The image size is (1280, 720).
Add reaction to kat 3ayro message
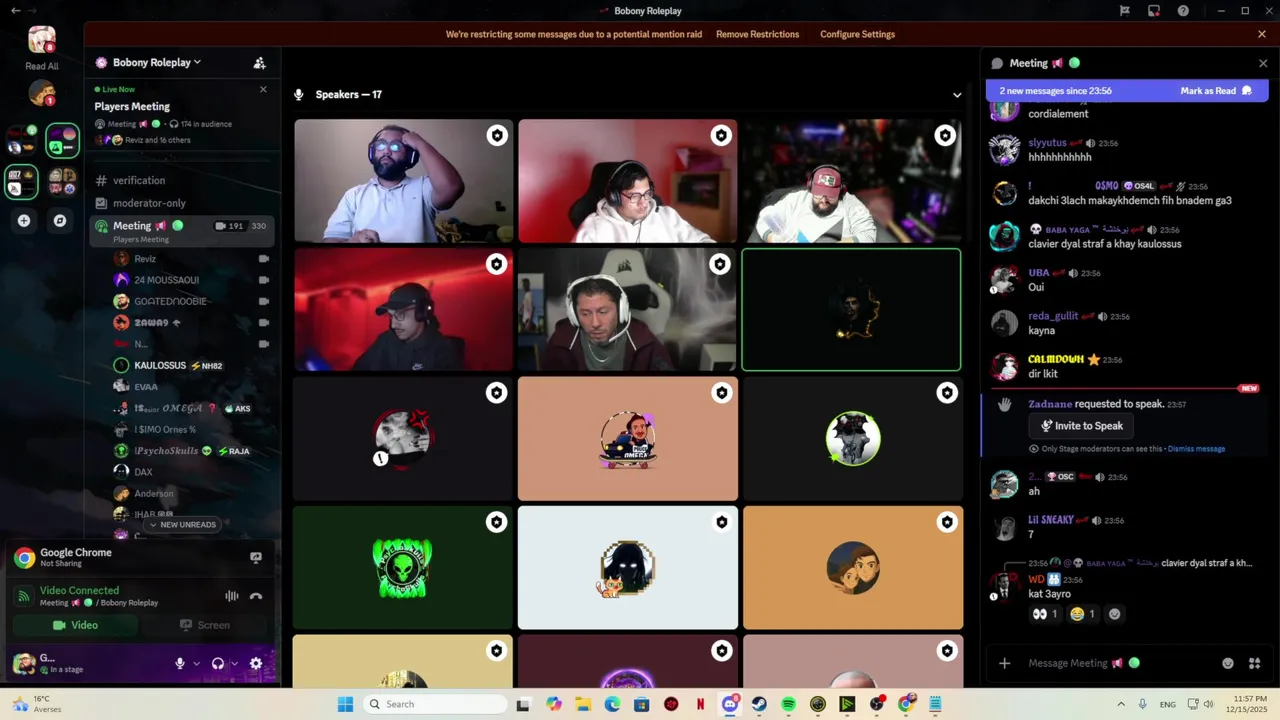tap(1115, 614)
